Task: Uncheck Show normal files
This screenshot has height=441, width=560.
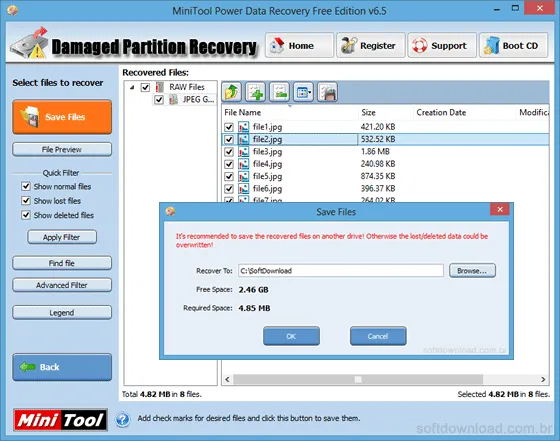Action: [26, 186]
